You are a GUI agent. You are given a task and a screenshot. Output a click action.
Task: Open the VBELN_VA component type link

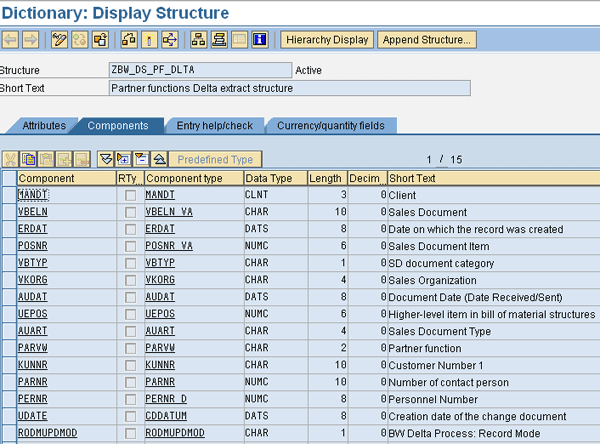[x=169, y=212]
